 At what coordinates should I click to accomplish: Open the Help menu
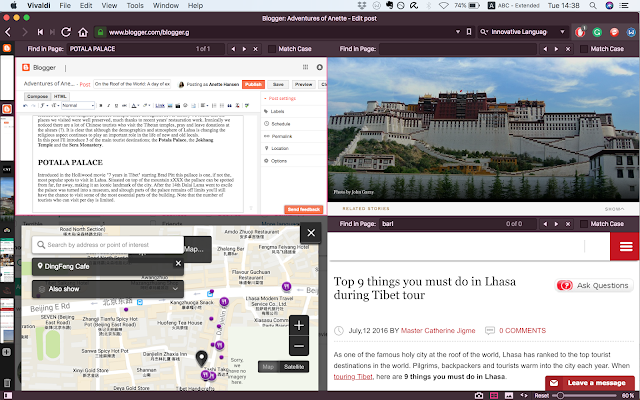[195, 5]
